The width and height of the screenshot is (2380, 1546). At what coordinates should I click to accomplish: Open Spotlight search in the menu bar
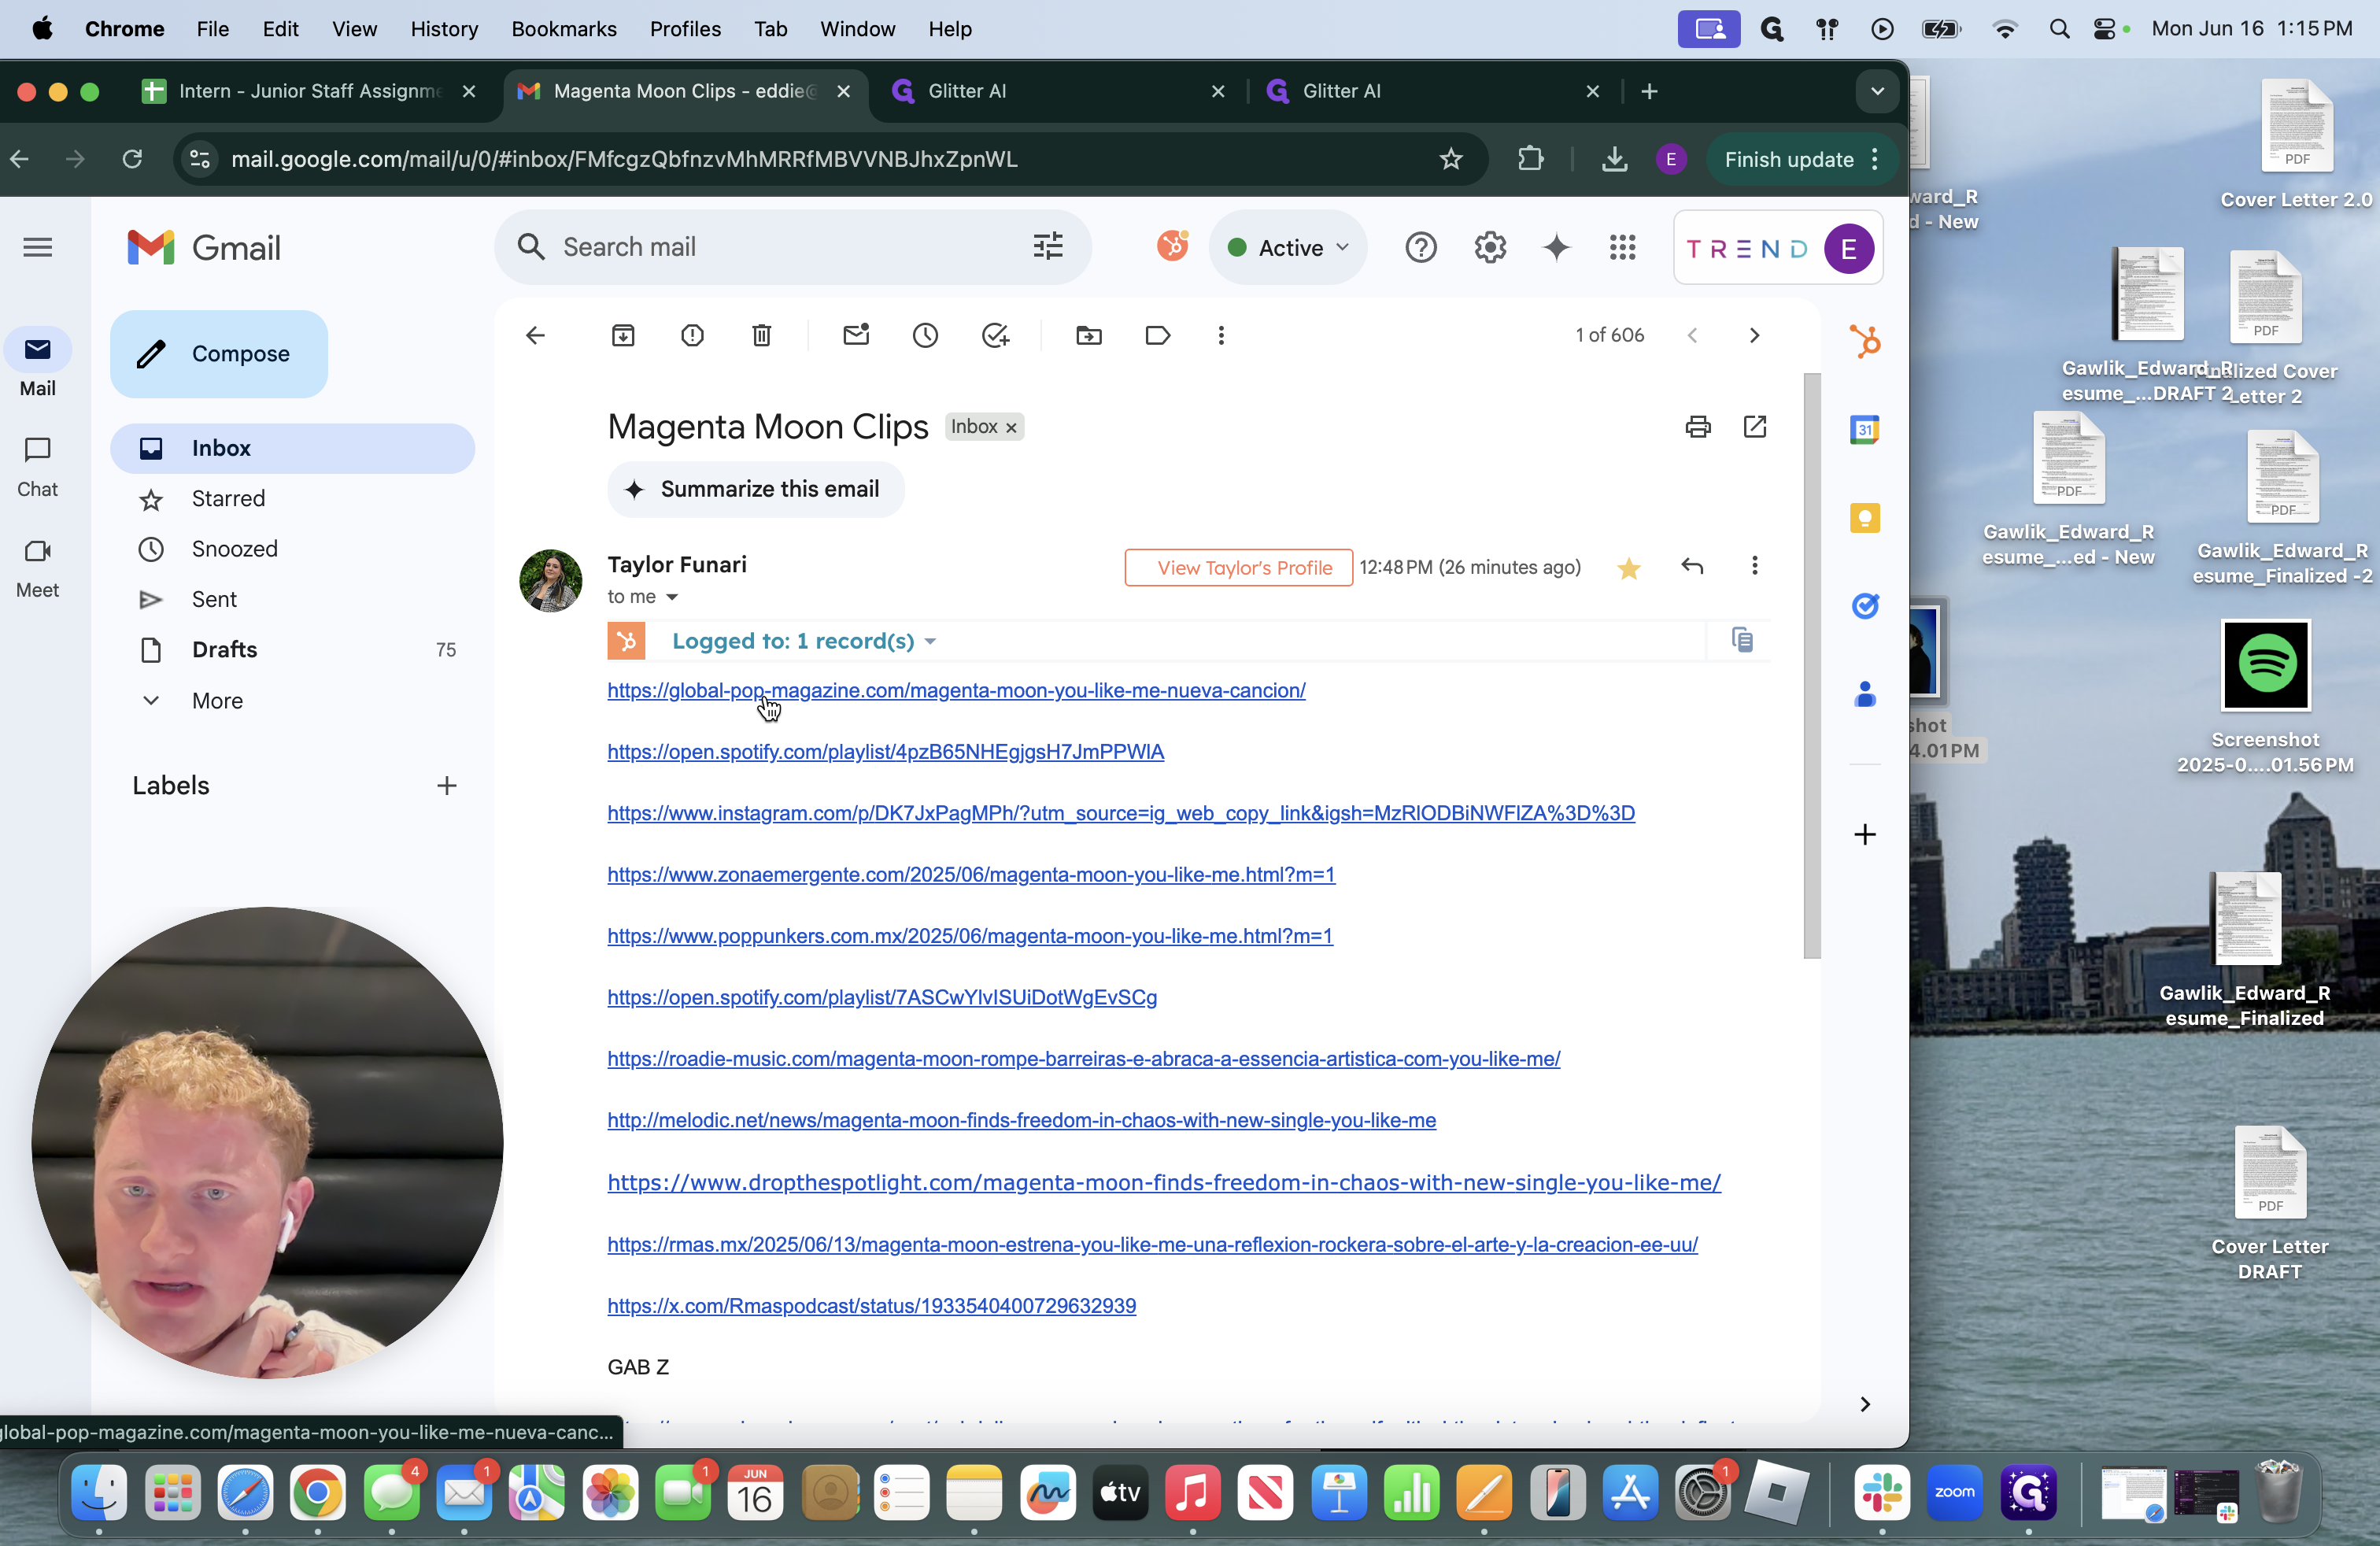(x=2058, y=29)
